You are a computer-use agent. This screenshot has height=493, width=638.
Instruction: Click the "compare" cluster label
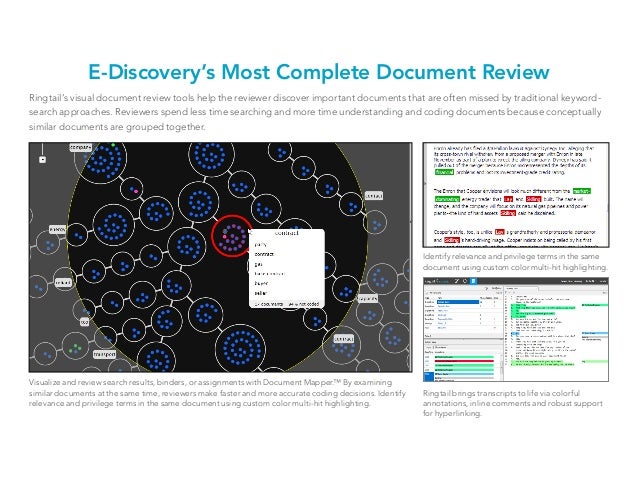coord(81,147)
